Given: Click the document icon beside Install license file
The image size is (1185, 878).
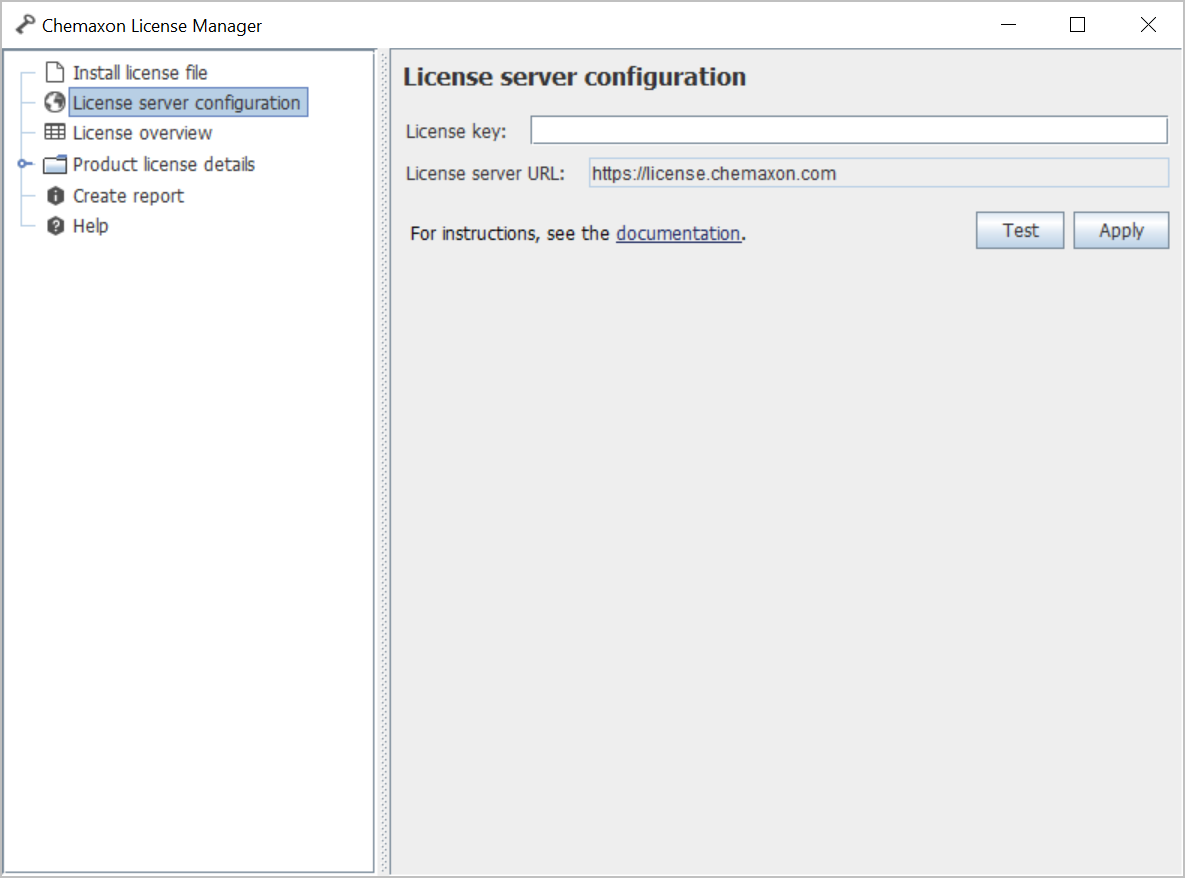Looking at the screenshot, I should [55, 73].
